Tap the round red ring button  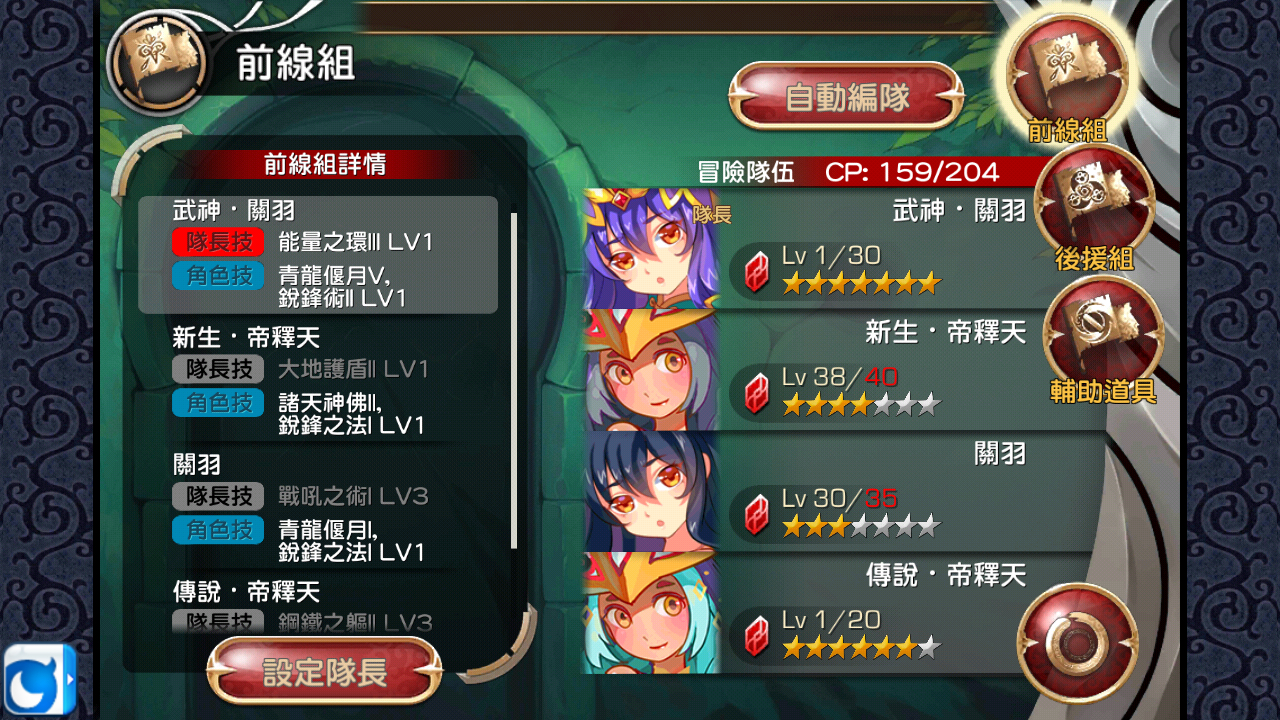click(x=1078, y=640)
